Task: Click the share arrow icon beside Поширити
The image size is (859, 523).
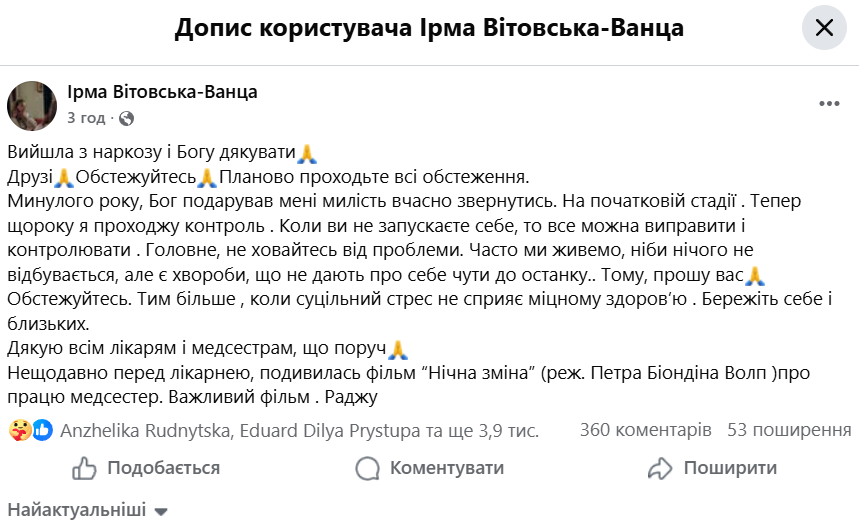Action: click(x=660, y=468)
